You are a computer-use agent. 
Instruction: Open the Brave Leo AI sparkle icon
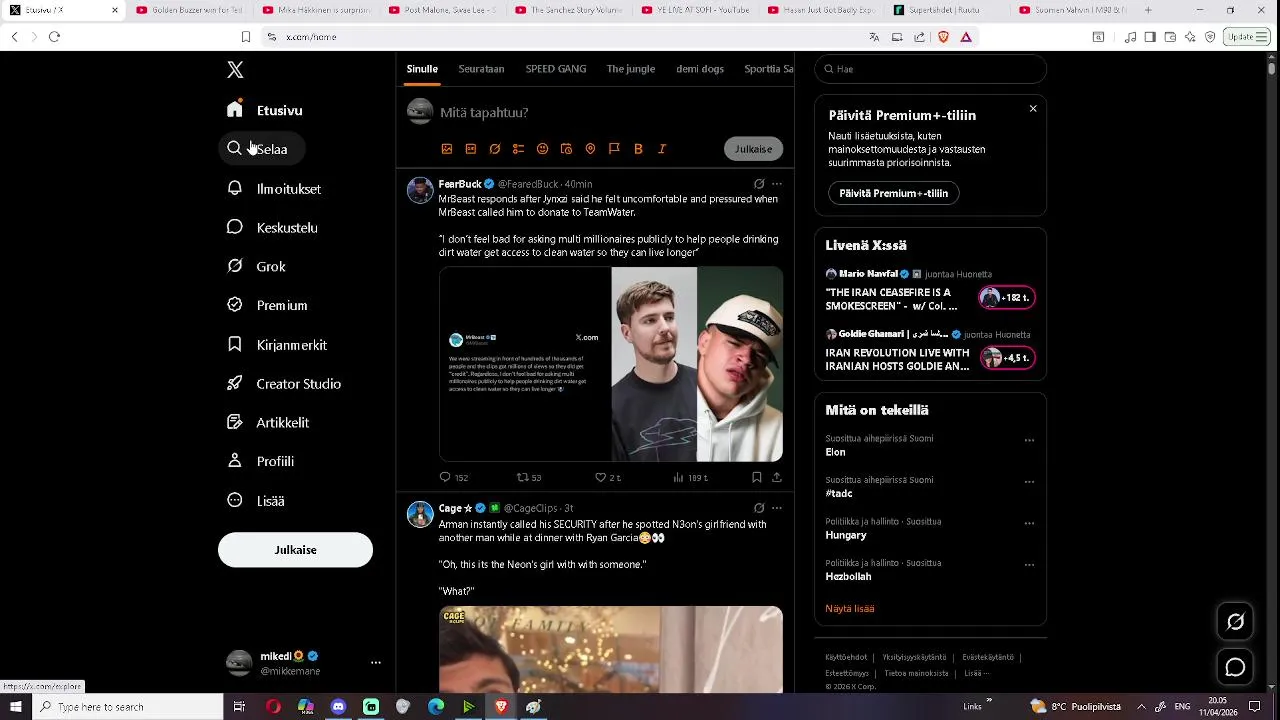(x=1190, y=37)
